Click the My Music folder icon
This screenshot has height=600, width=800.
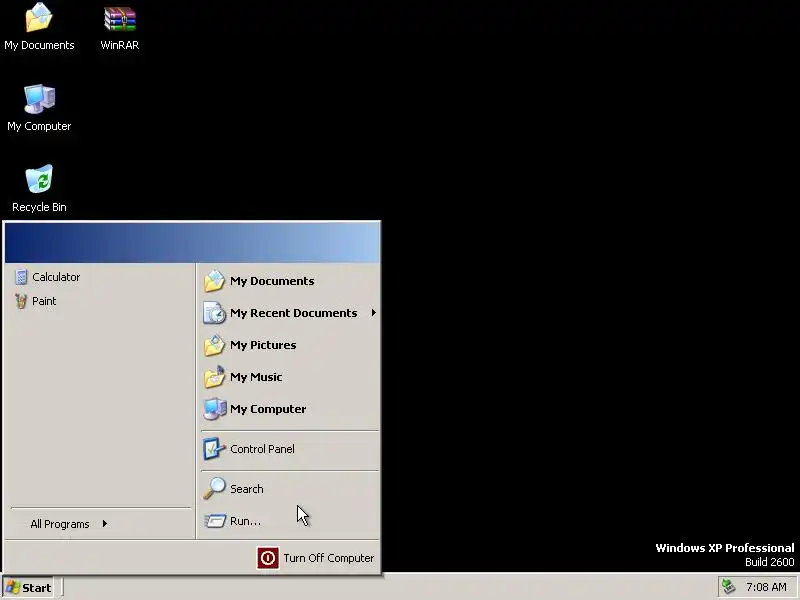(214, 377)
